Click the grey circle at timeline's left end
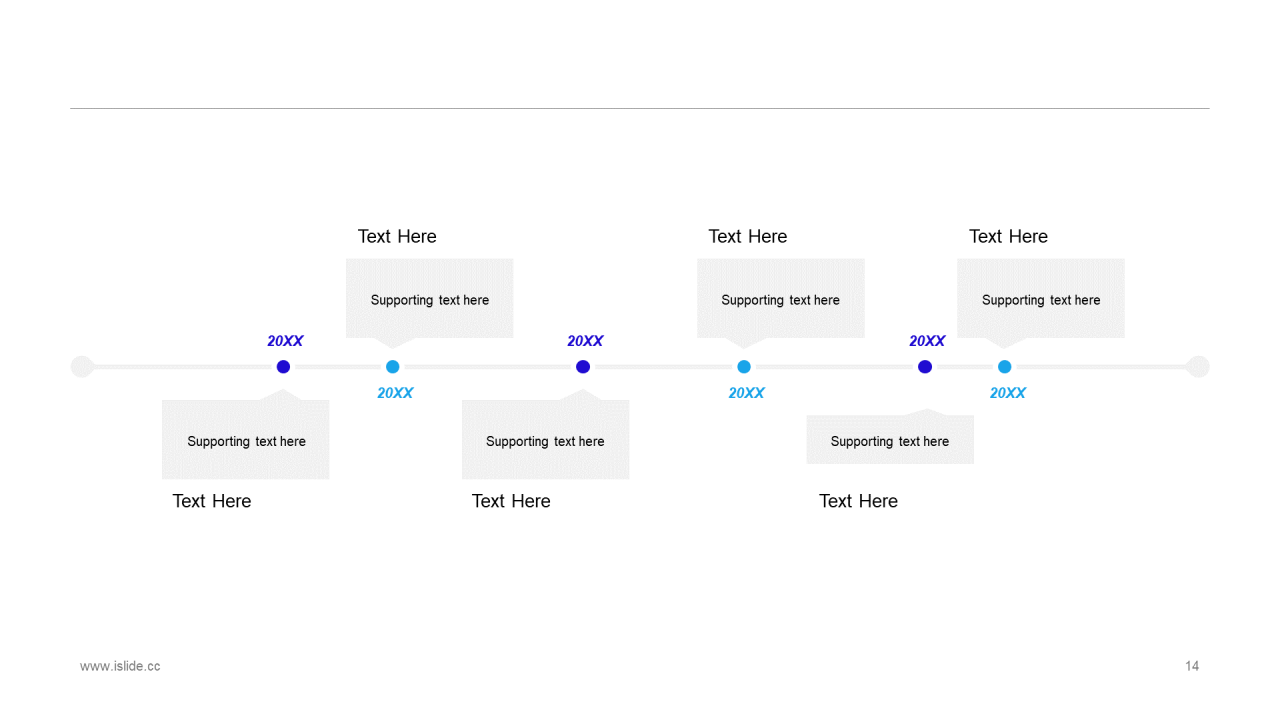 click(x=82, y=367)
